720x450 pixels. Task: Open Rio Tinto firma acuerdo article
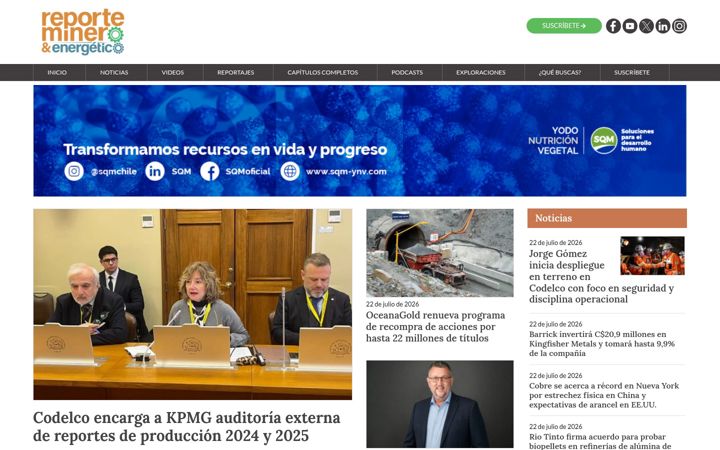coord(600,441)
